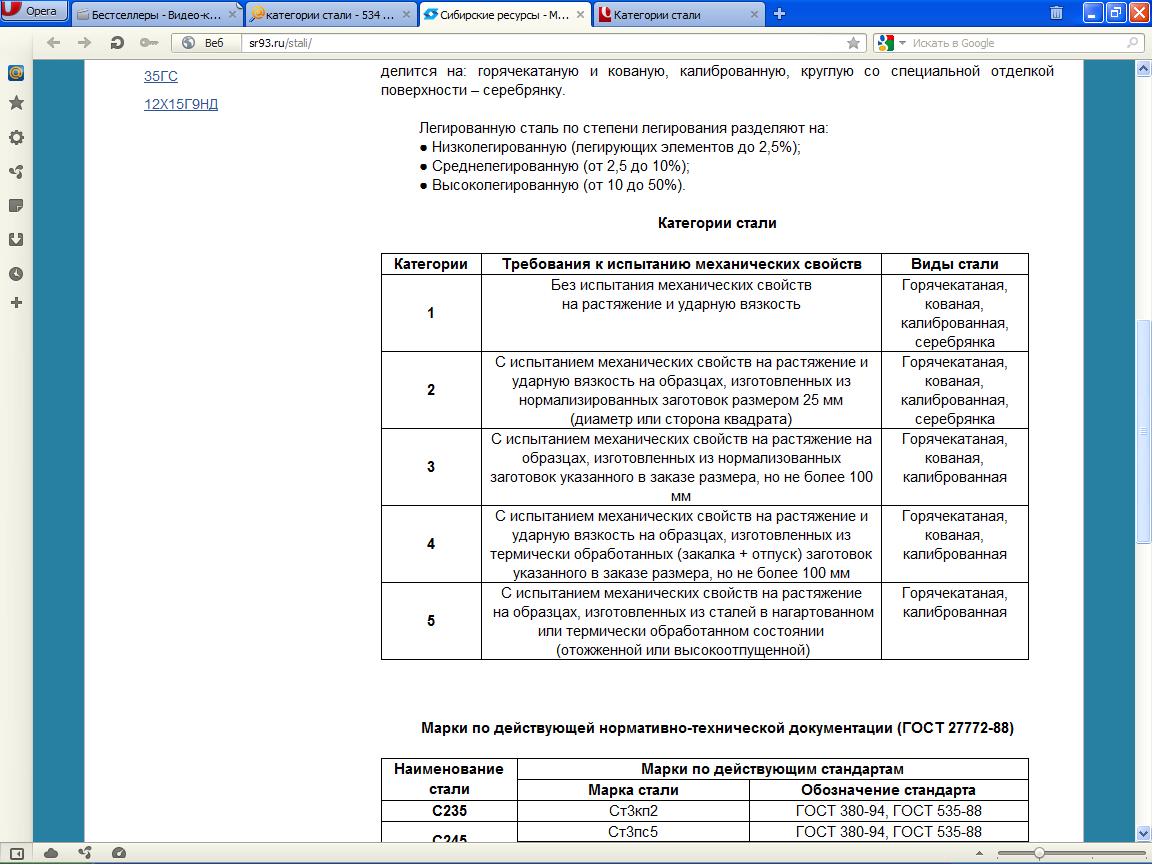Screen dimensions: 1152x864
Task: Open the notes panel in sidebar
Action: point(16,206)
